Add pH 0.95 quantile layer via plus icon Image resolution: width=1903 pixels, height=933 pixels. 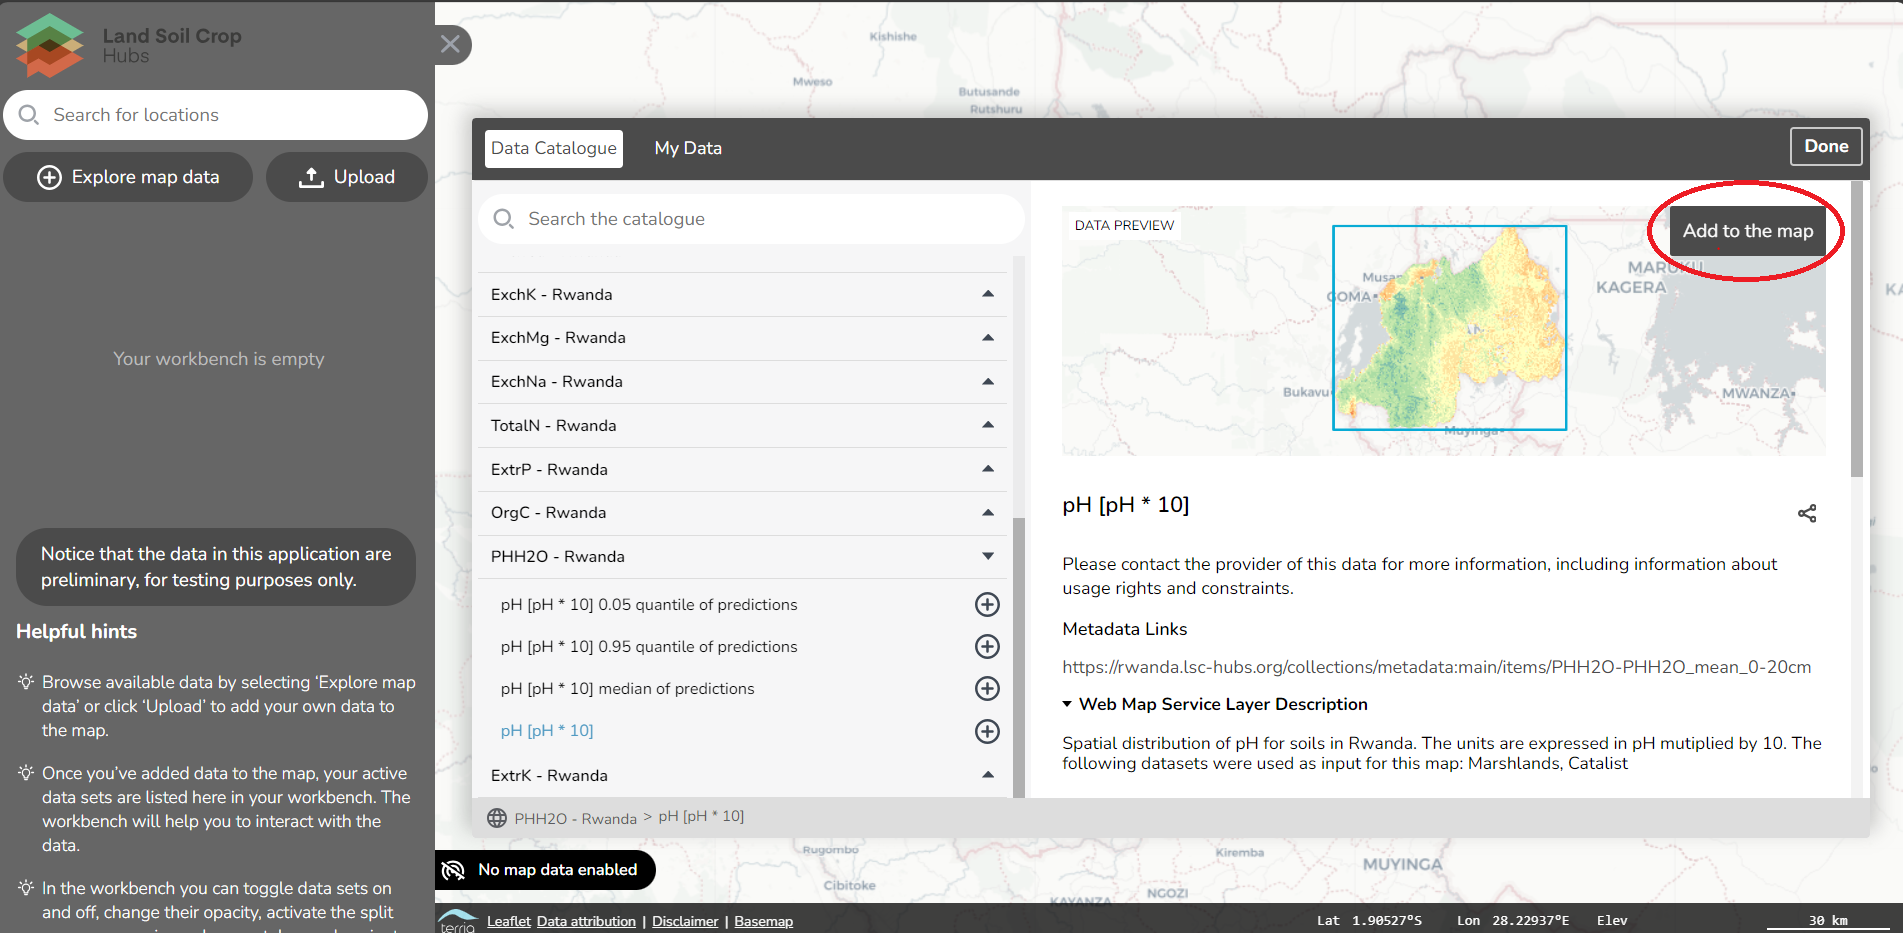[986, 647]
